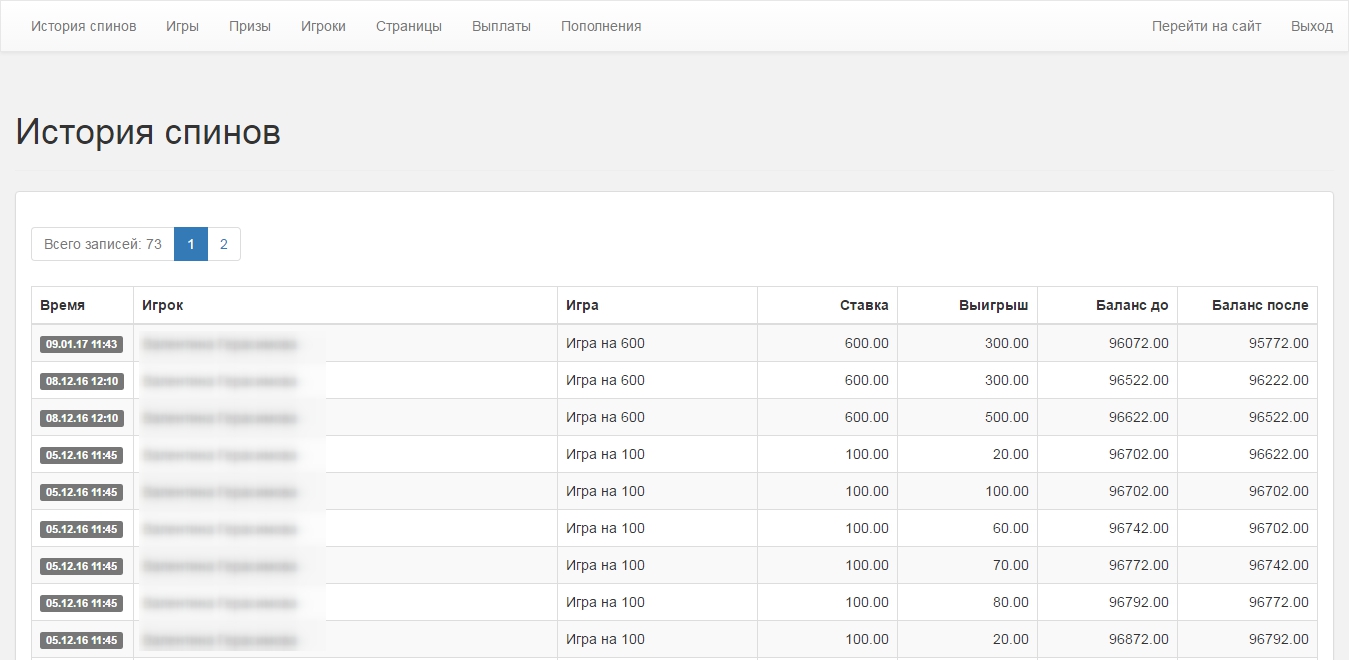
Task: Open the История спинов menu item
Action: click(83, 26)
